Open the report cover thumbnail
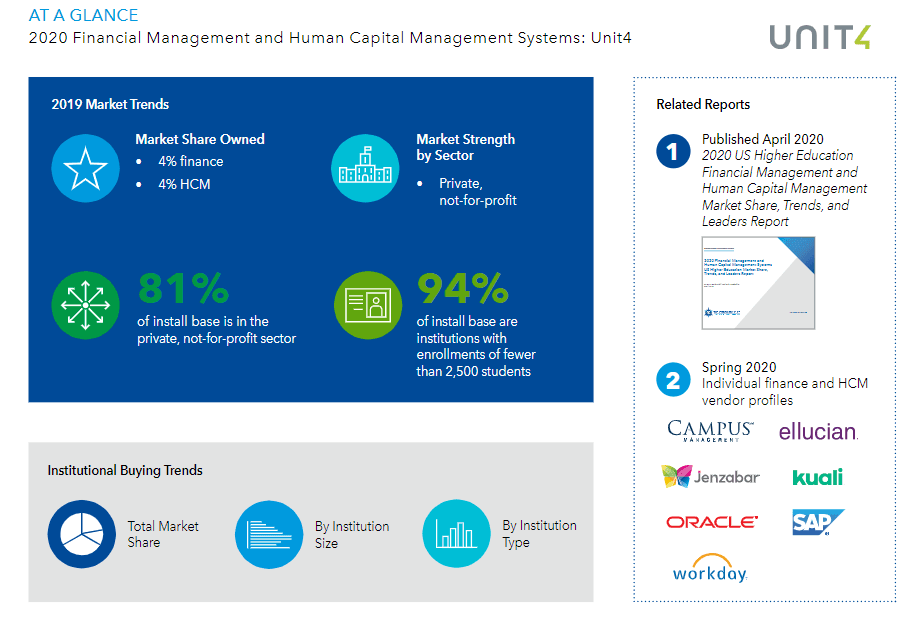Viewport: 922px width, 627px height. click(759, 283)
